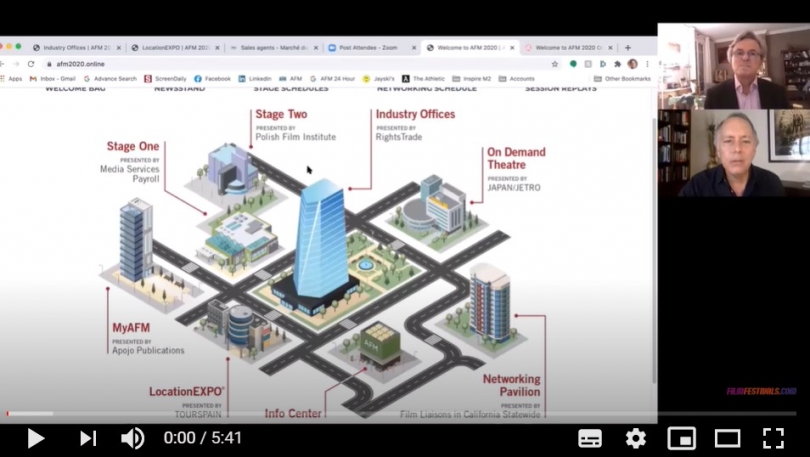Click the RightsTrade sponsor text
Screen dimensions: 810x457
(x=399, y=137)
